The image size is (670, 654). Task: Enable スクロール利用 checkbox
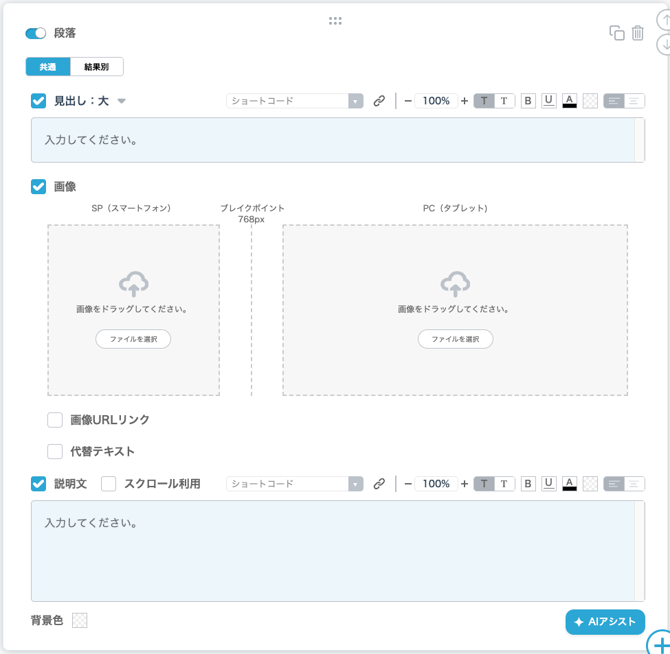tap(109, 484)
